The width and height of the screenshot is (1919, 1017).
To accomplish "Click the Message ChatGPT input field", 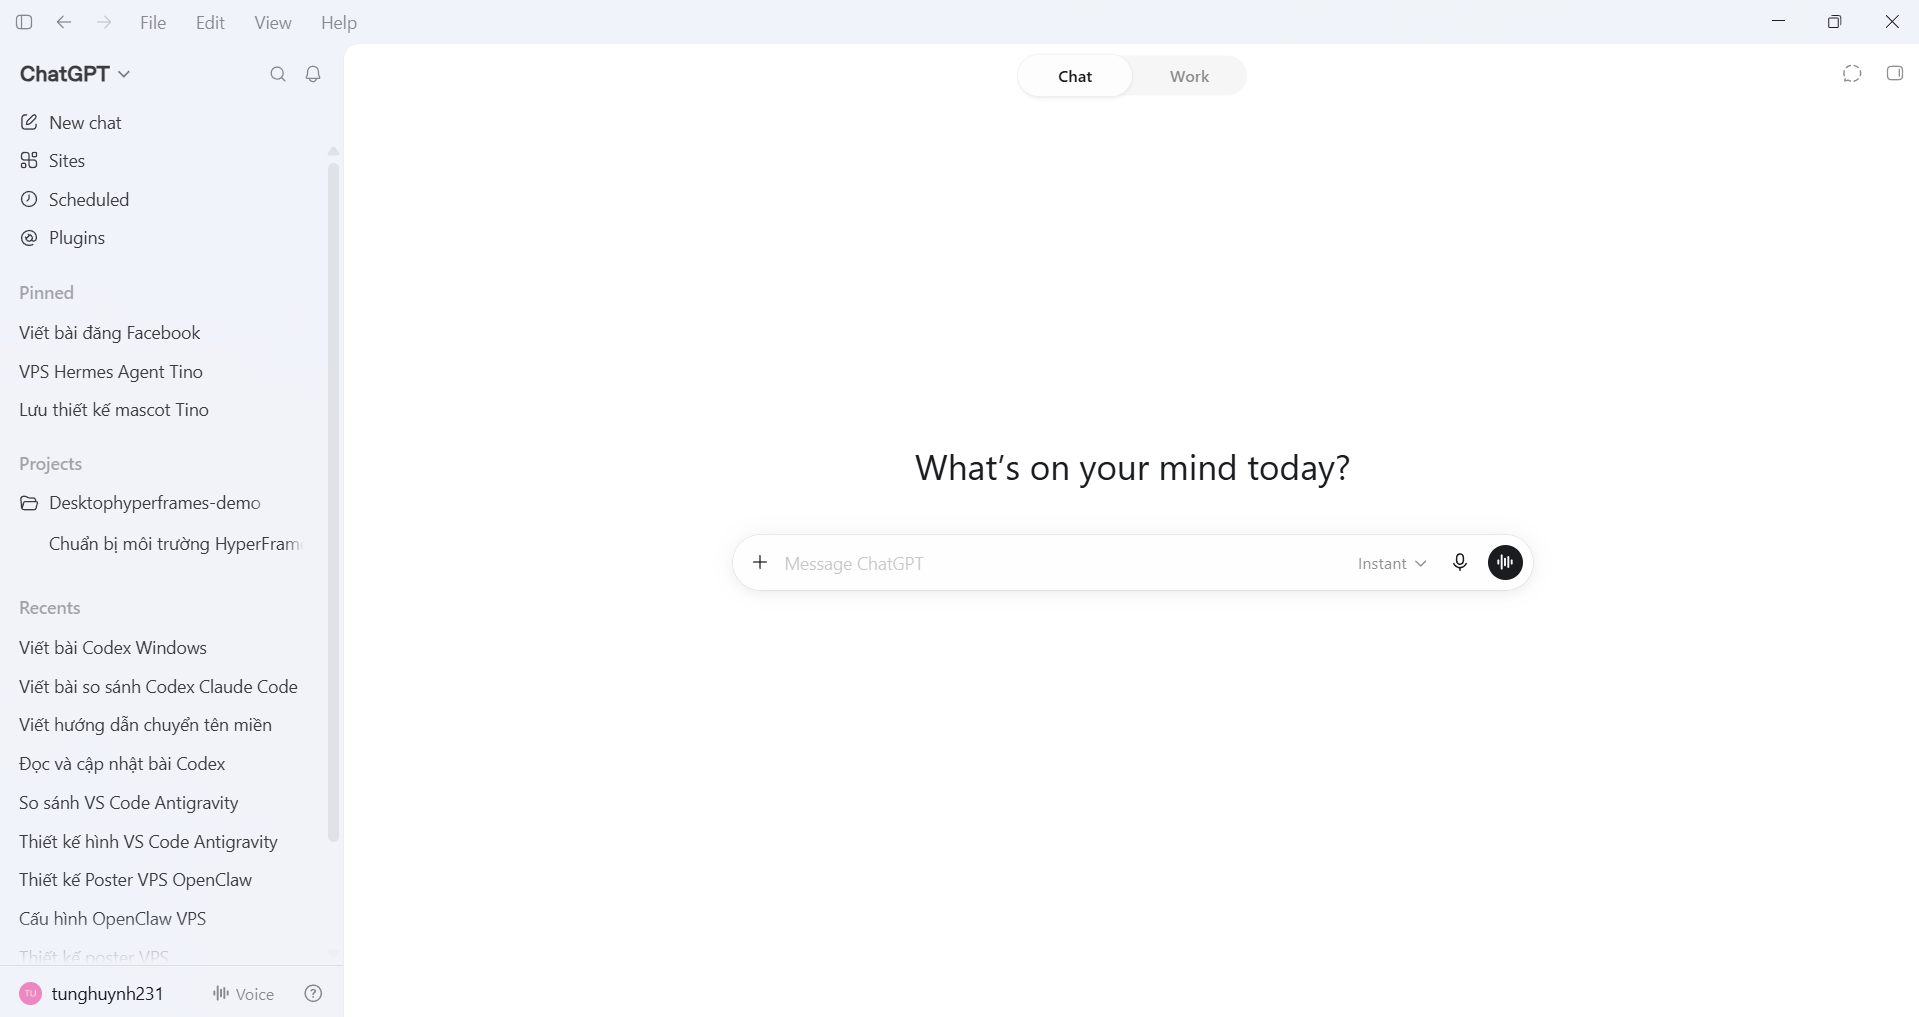I will [x=1060, y=563].
